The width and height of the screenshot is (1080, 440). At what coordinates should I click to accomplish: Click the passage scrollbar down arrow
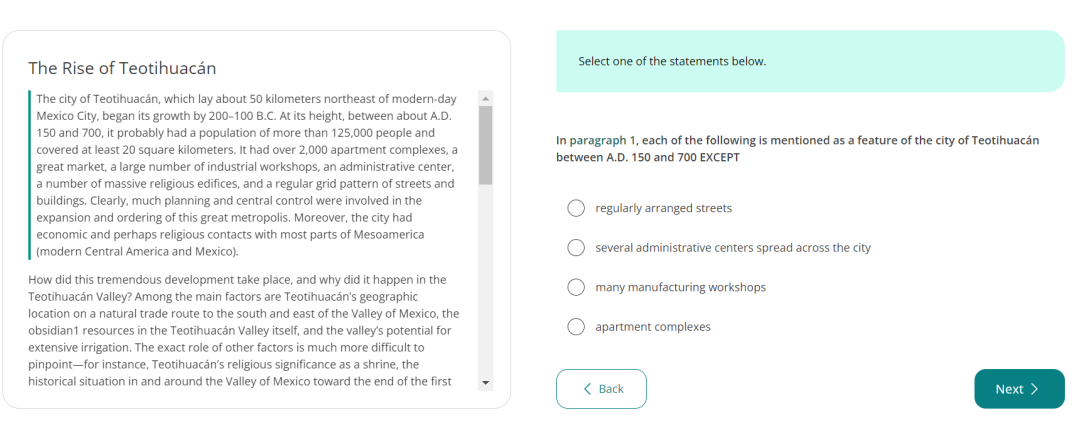[x=486, y=383]
